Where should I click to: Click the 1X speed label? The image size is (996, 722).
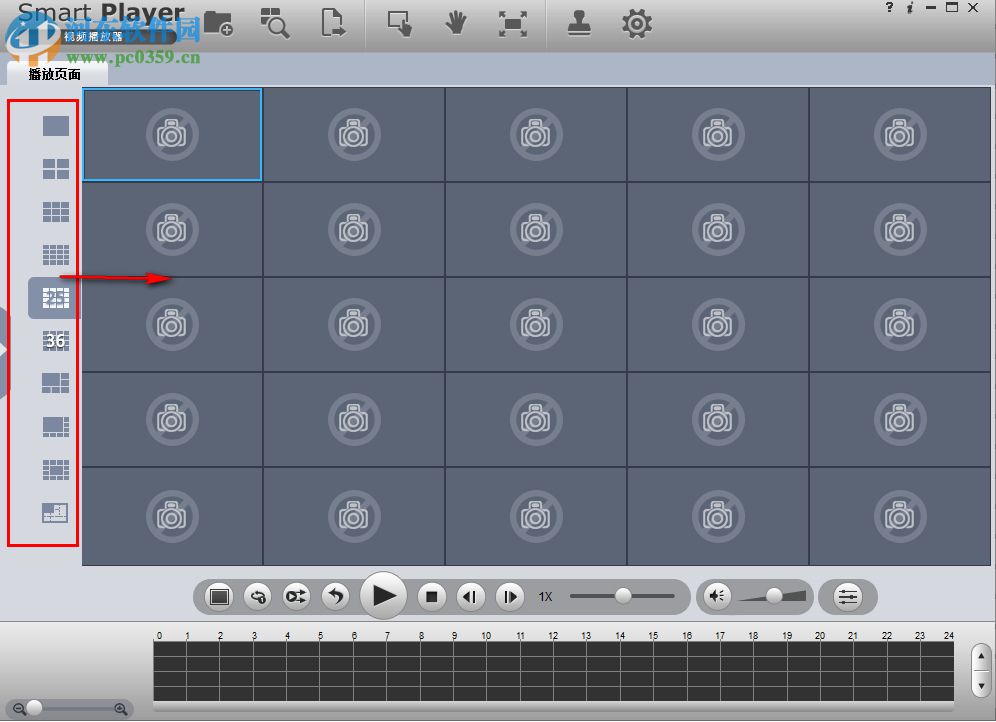(x=545, y=597)
